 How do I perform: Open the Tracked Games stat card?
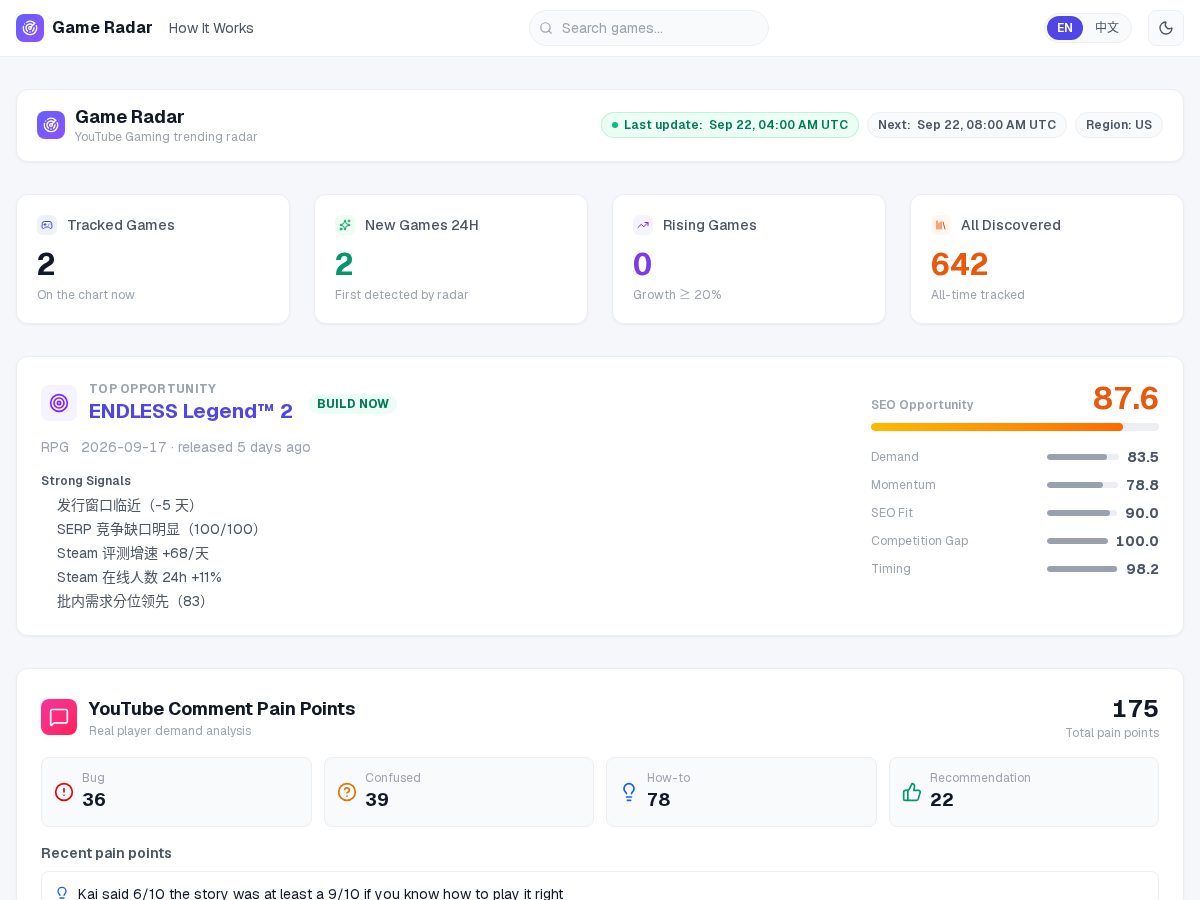tap(153, 259)
